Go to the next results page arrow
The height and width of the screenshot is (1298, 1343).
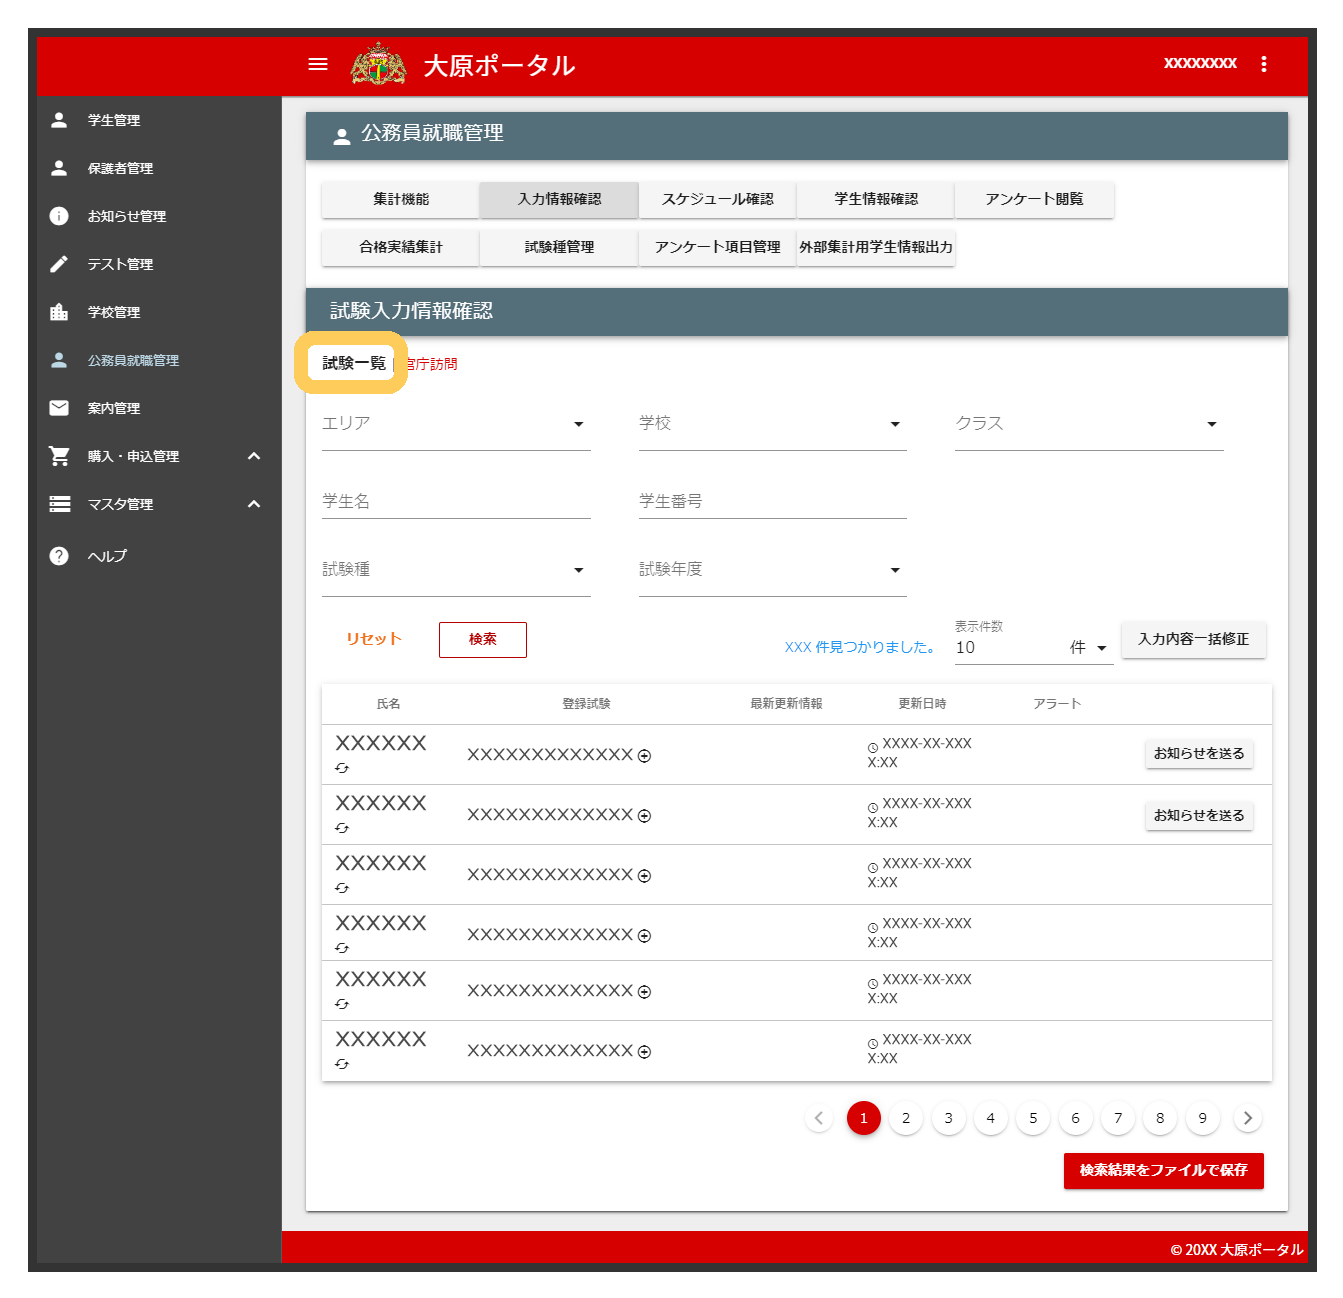coord(1247,1118)
